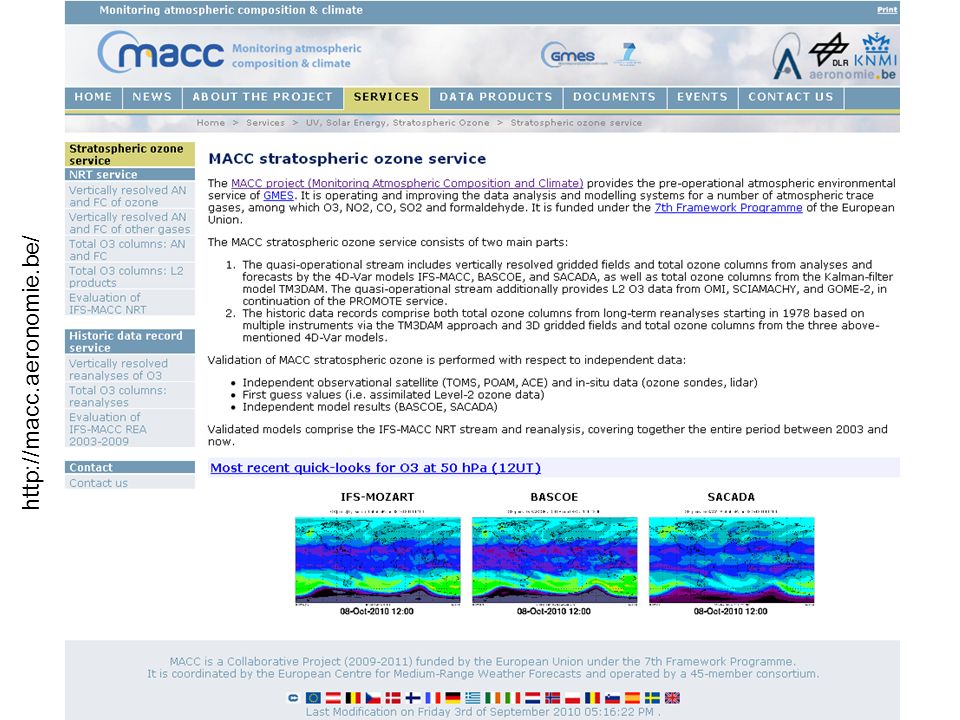Open Evaluation of IFS-MACC NRT
Viewport: 960px width, 720px height.
coord(130,303)
